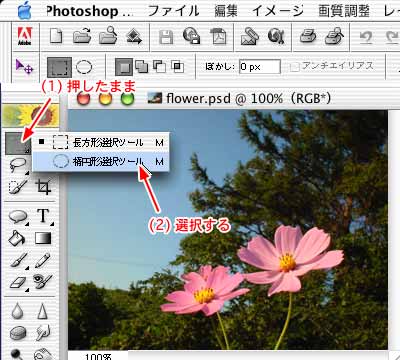Select the Crop tool
The height and width of the screenshot is (360, 400).
tap(43, 187)
